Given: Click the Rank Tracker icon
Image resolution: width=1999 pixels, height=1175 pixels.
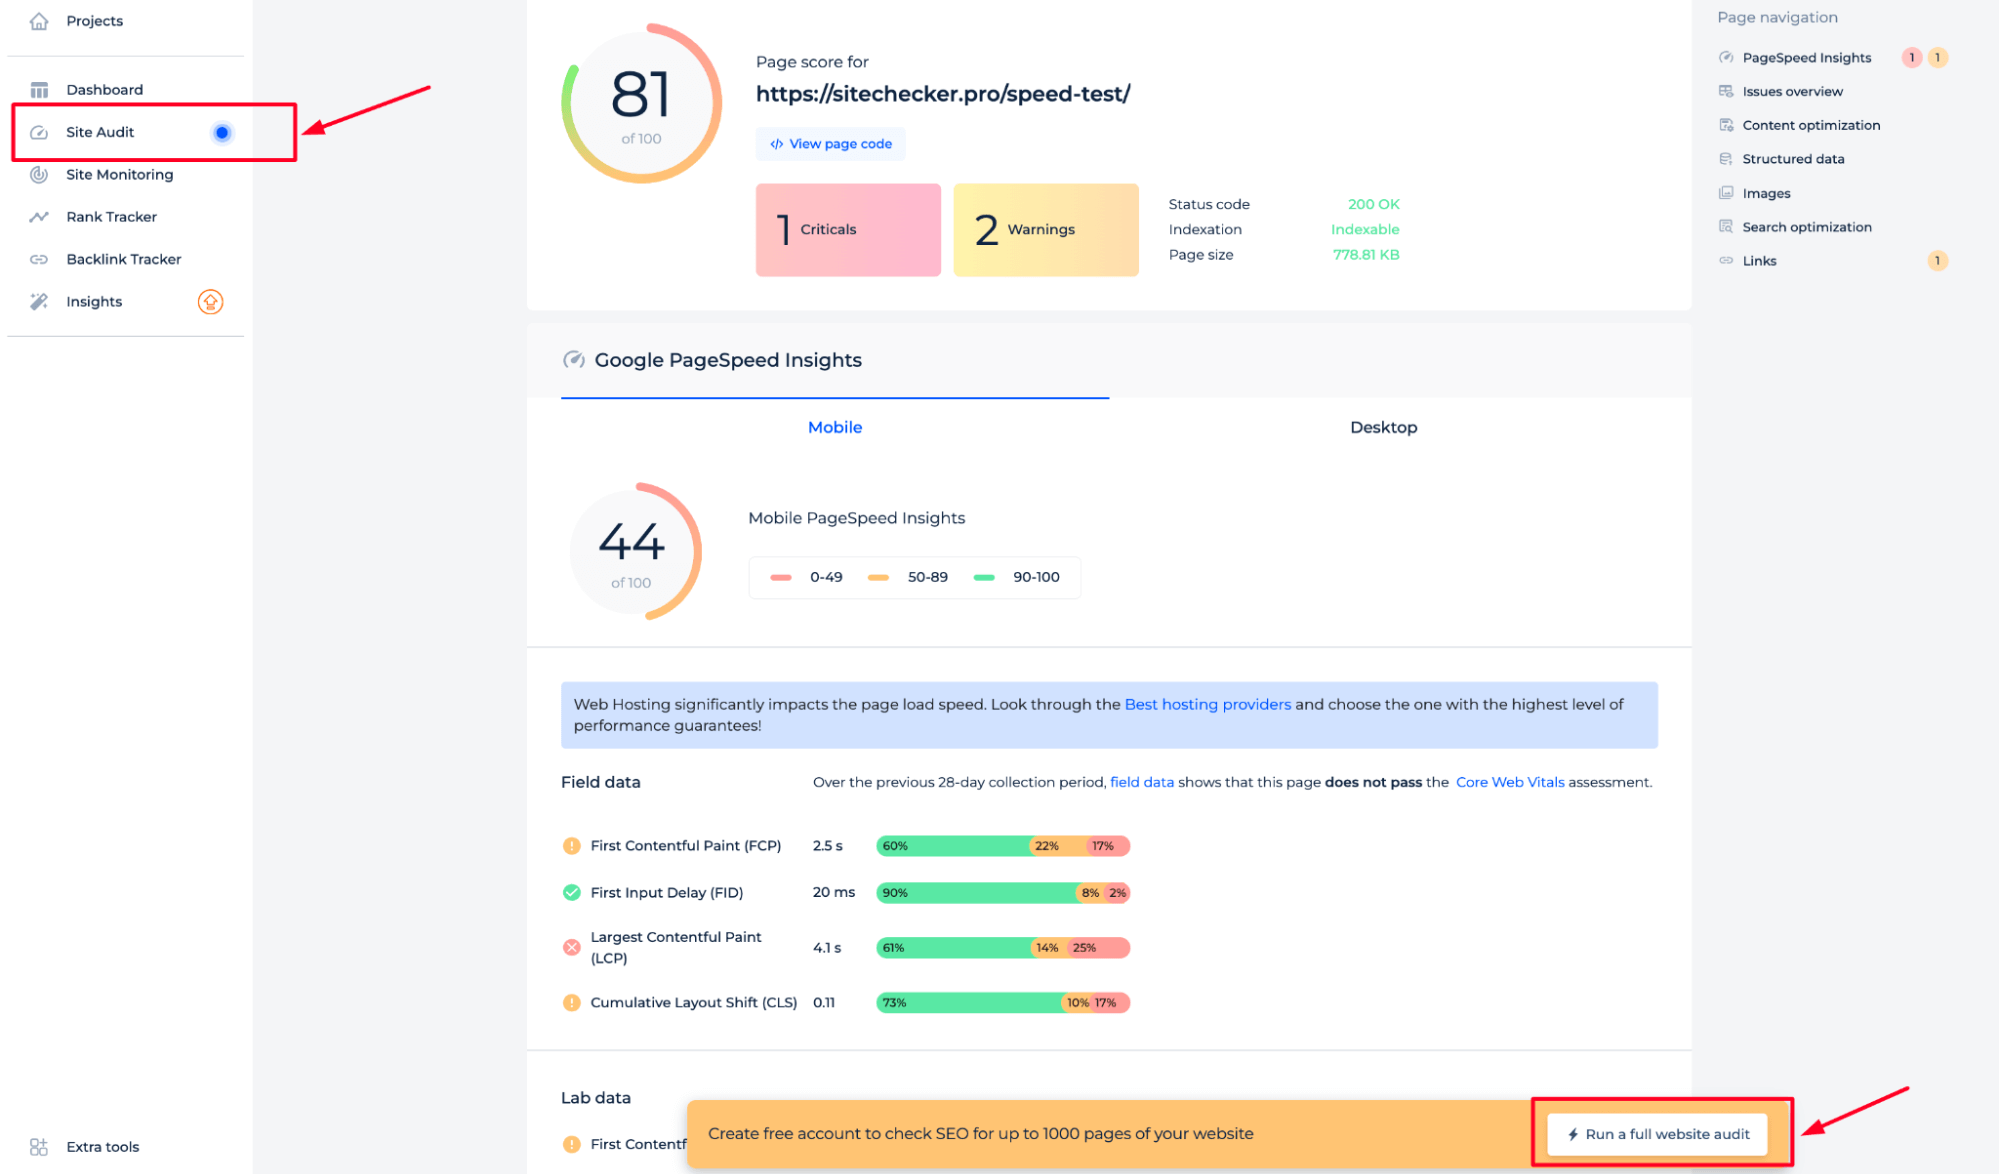Looking at the screenshot, I should [38, 215].
